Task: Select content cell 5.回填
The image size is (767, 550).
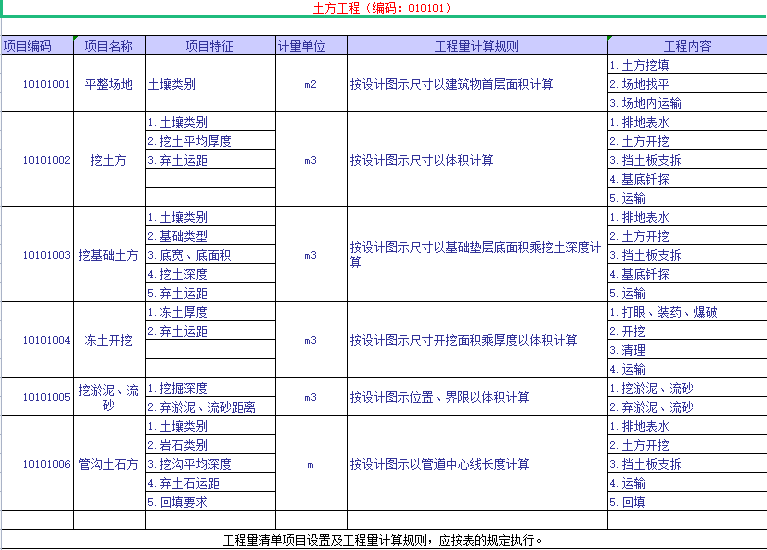Action: point(687,502)
